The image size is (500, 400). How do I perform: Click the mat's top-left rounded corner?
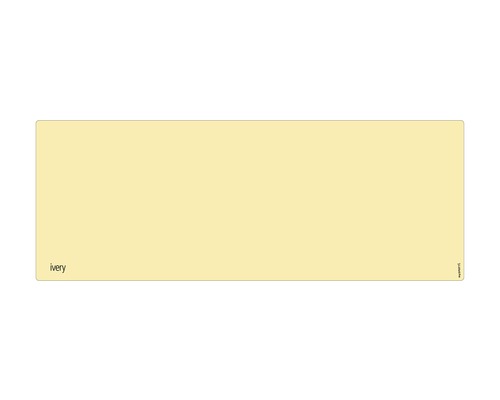click(37, 122)
